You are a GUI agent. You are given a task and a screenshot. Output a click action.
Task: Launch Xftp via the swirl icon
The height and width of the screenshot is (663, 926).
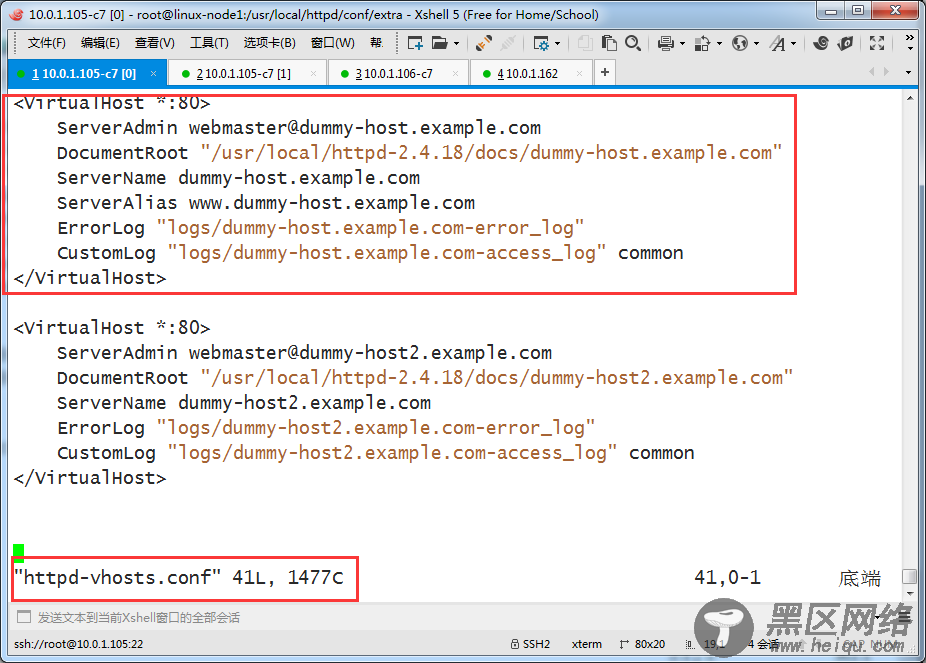[821, 43]
